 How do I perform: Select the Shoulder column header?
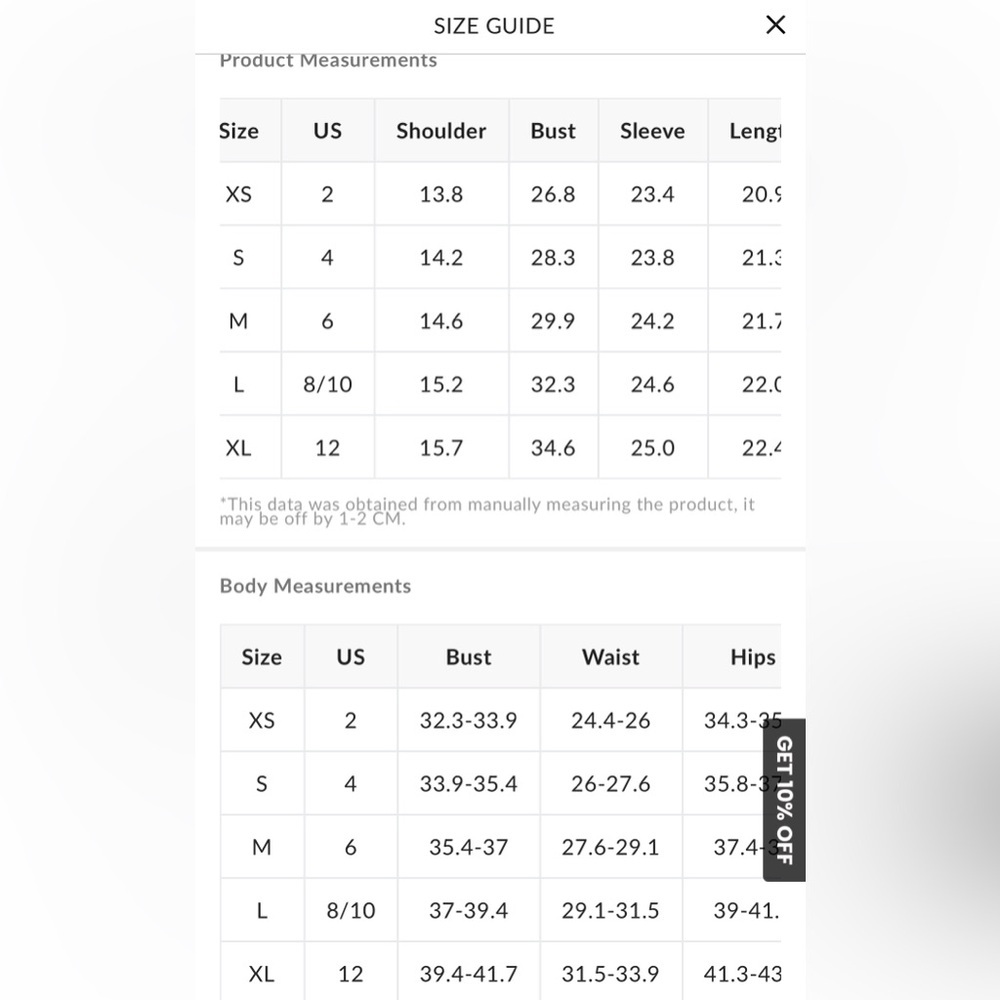tap(441, 131)
